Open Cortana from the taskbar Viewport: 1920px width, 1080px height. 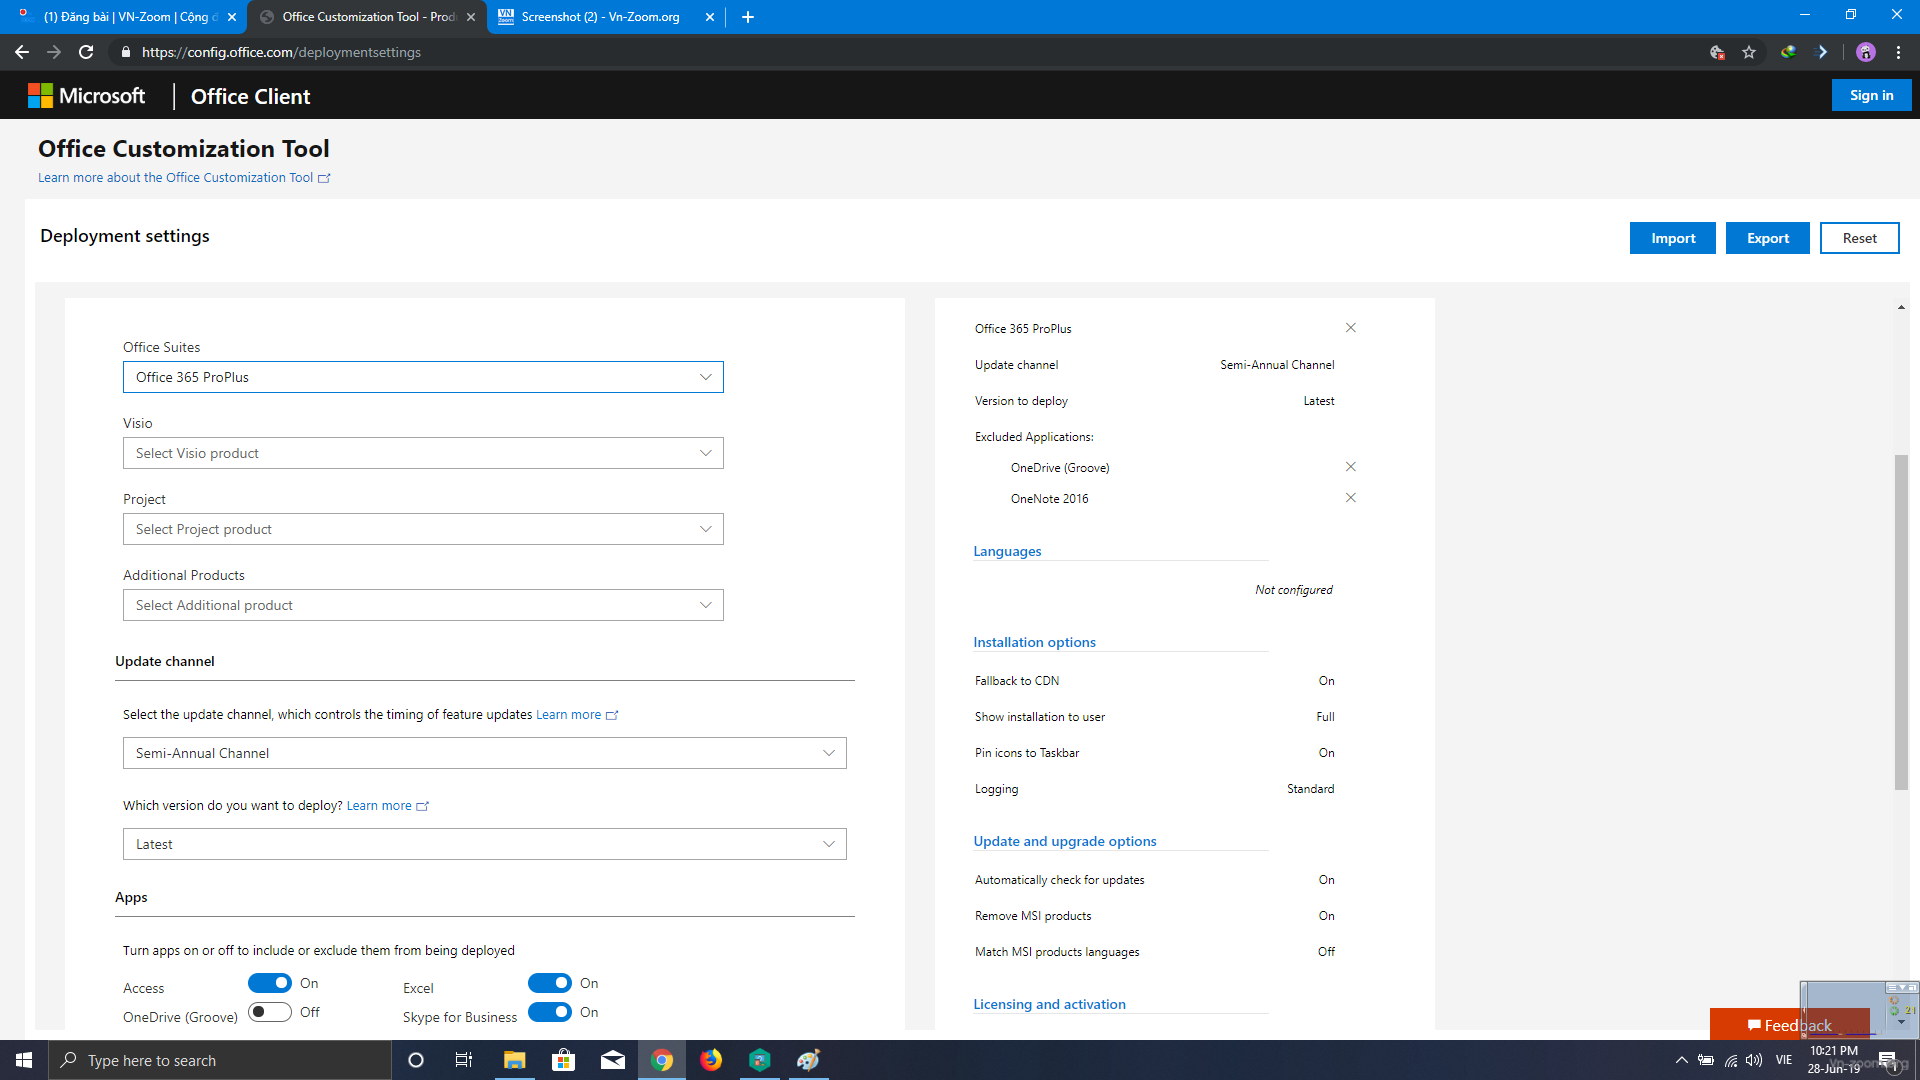pos(416,1060)
